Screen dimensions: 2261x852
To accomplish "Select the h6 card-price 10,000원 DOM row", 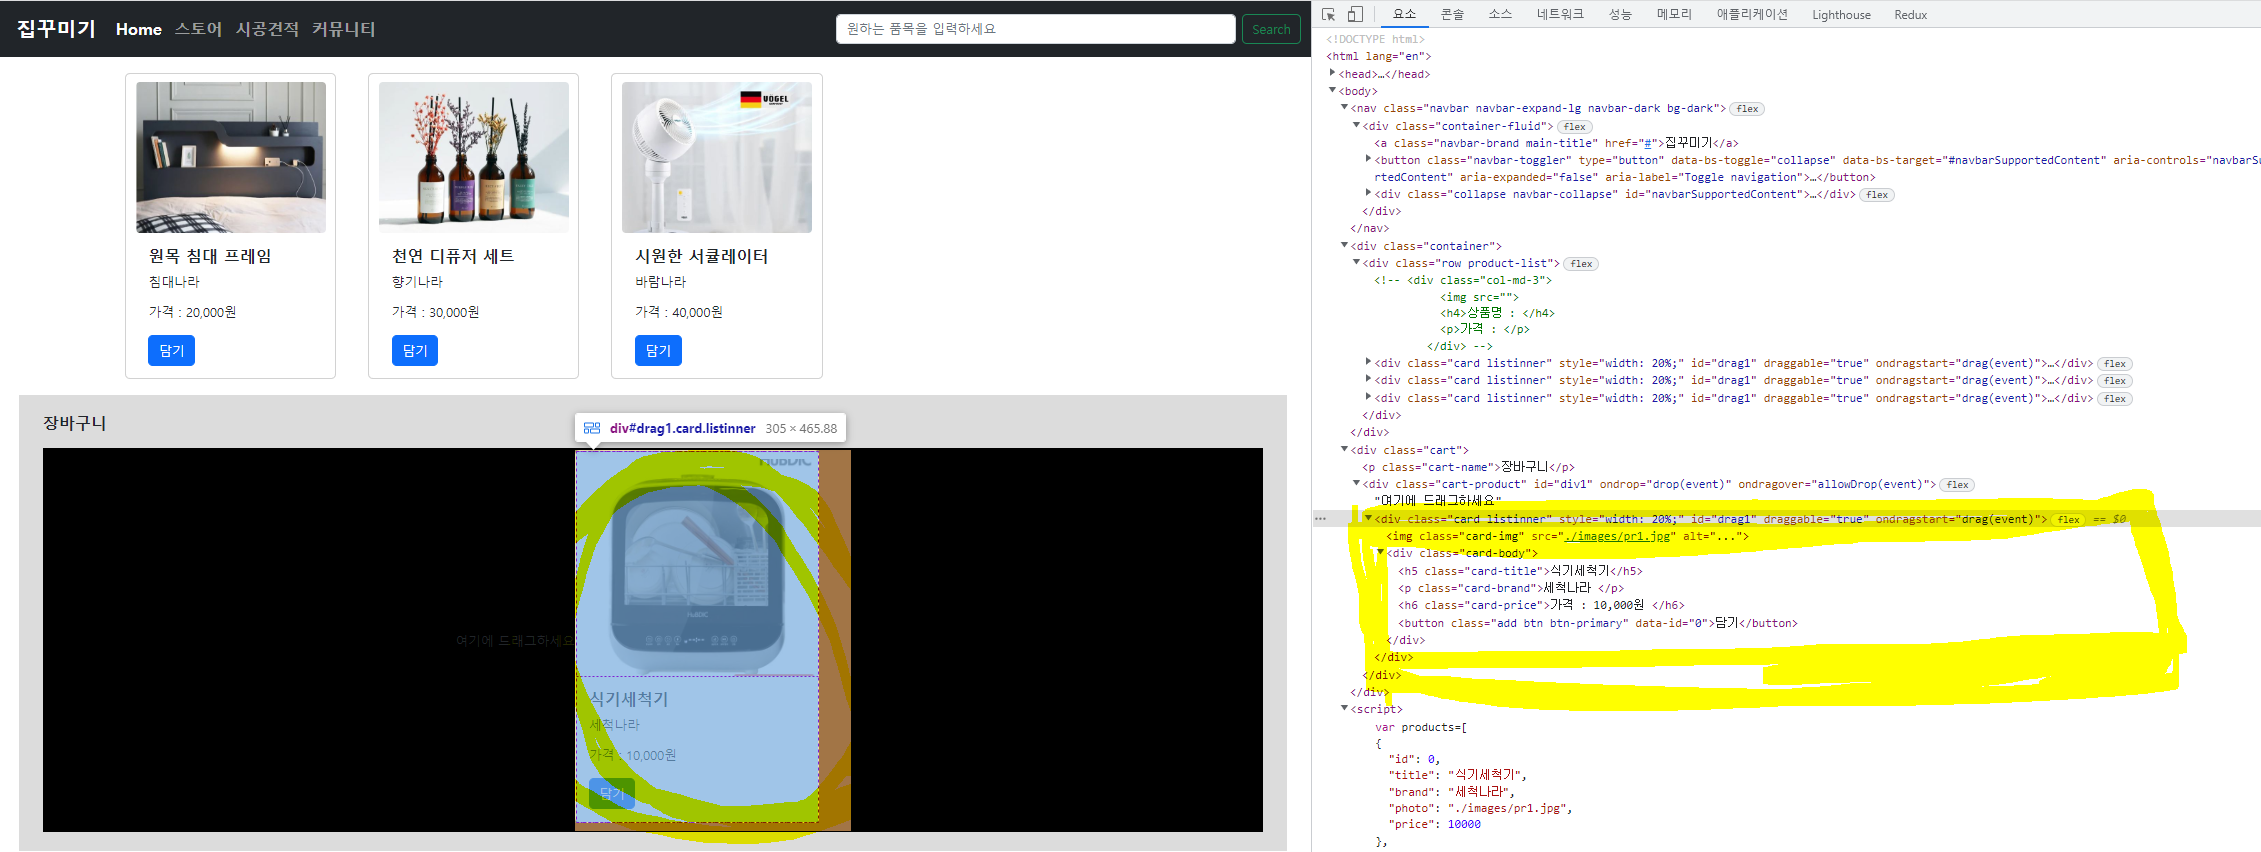I will click(1541, 605).
